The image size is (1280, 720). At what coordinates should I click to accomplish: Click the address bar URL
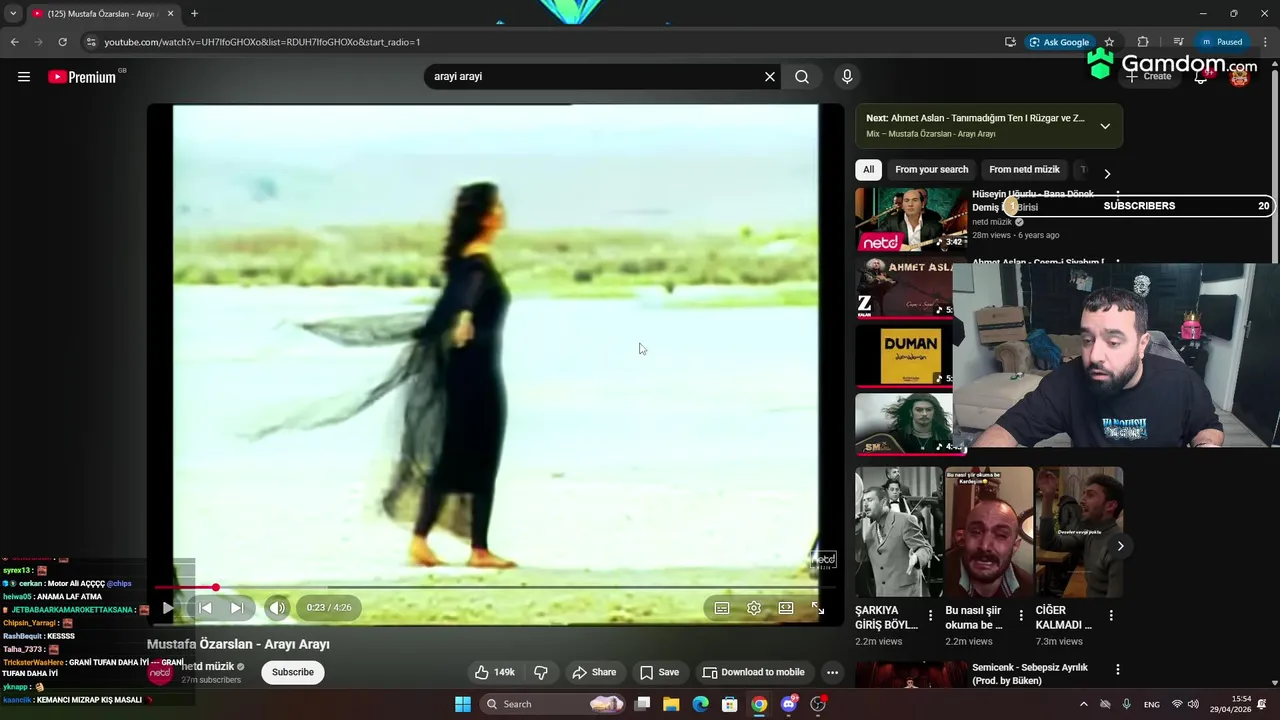pyautogui.click(x=262, y=42)
